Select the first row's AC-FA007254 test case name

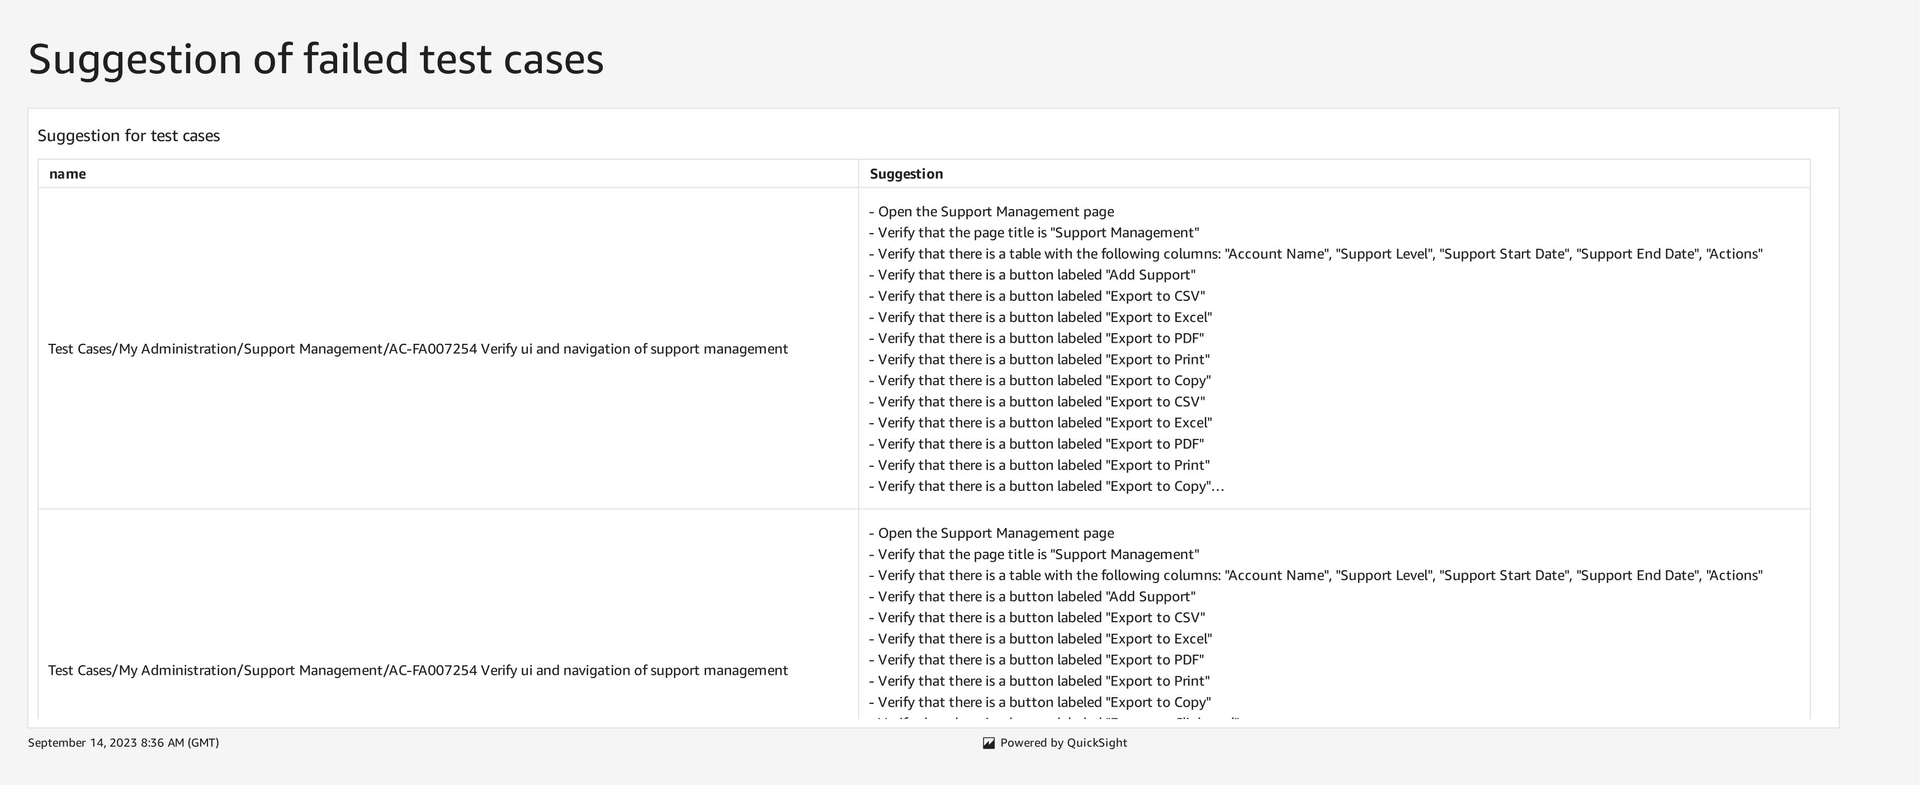418,349
